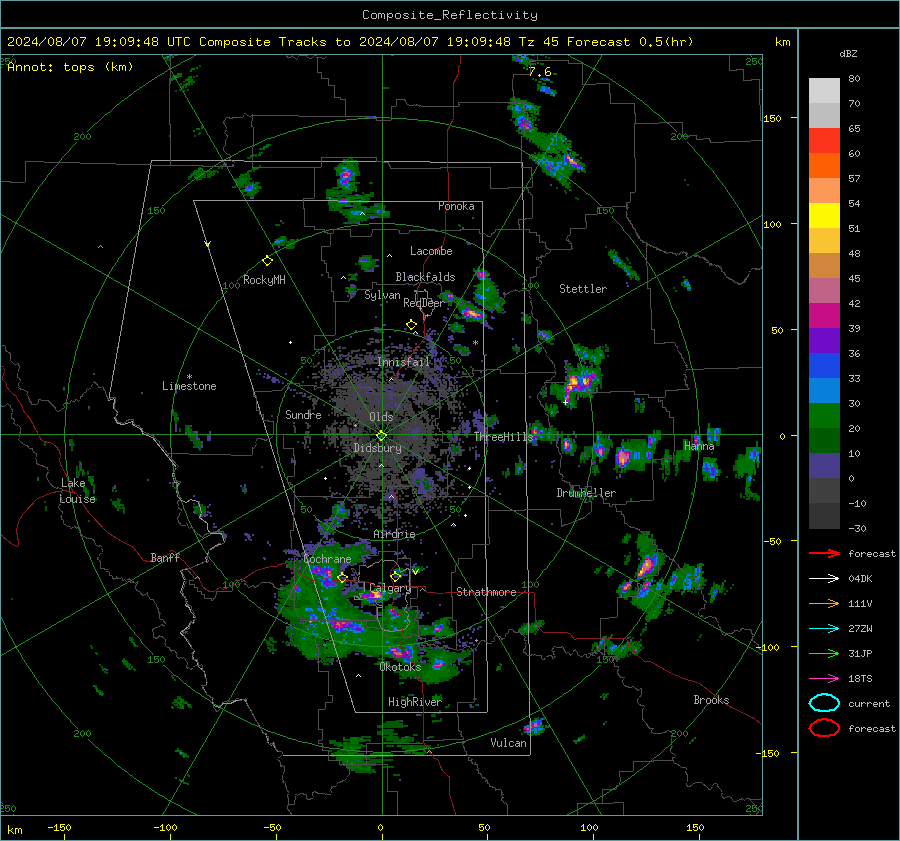Screen dimensions: 900x841
Task: Click the 7.6 storm tops annotation
Action: coord(540,72)
